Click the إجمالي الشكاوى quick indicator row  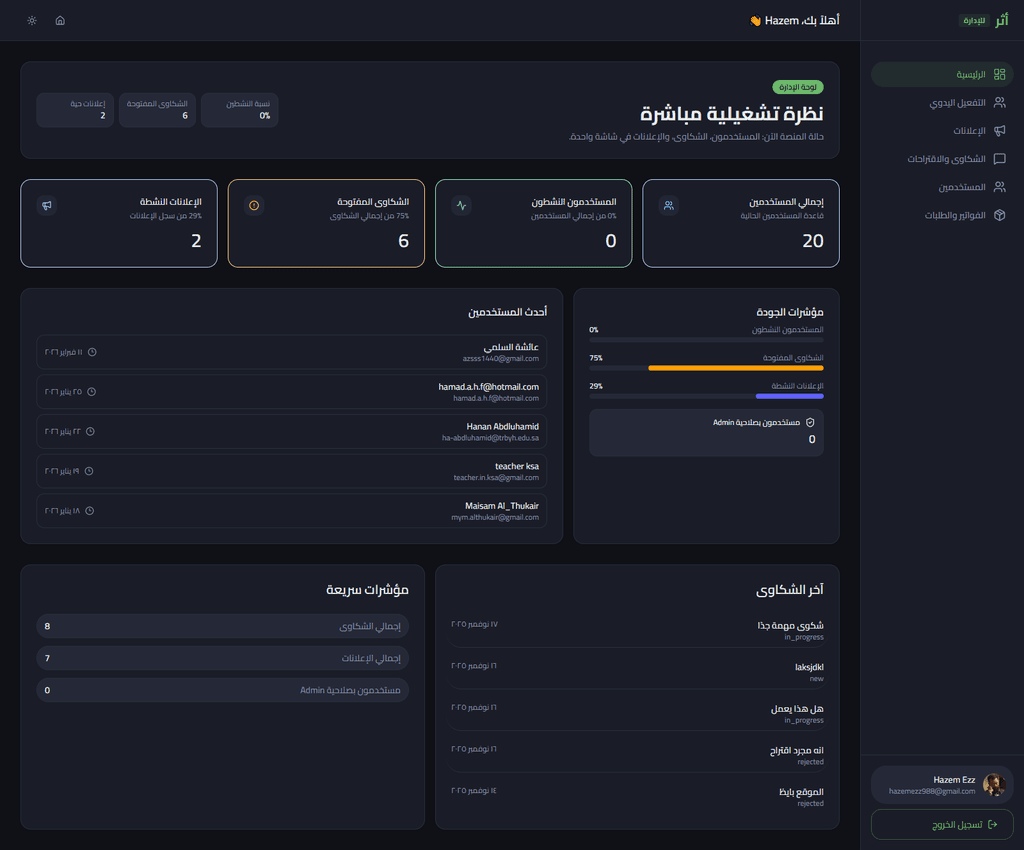point(222,627)
